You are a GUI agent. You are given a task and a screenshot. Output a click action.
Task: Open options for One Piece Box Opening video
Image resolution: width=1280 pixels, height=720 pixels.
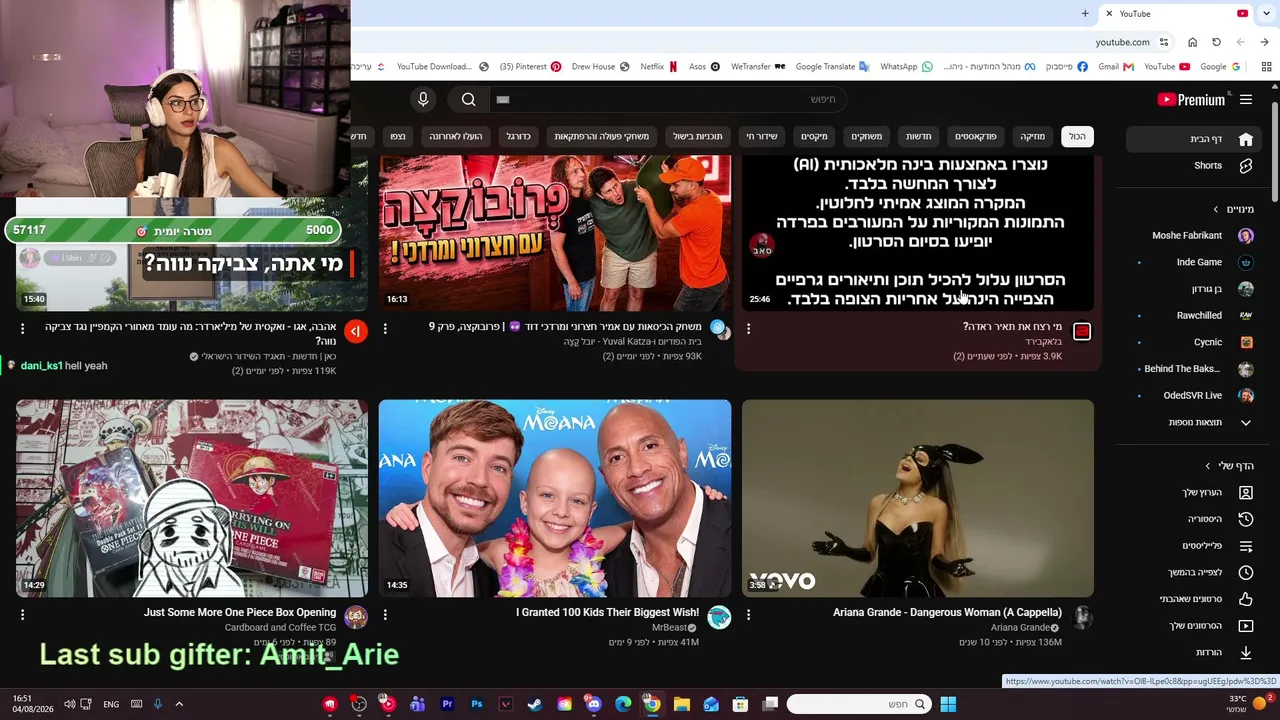tap(22, 614)
